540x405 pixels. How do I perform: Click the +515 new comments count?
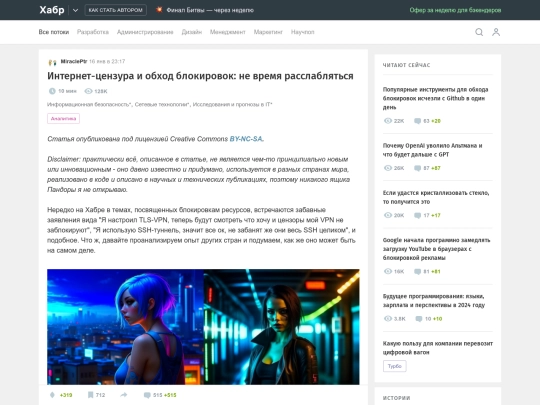pos(170,395)
